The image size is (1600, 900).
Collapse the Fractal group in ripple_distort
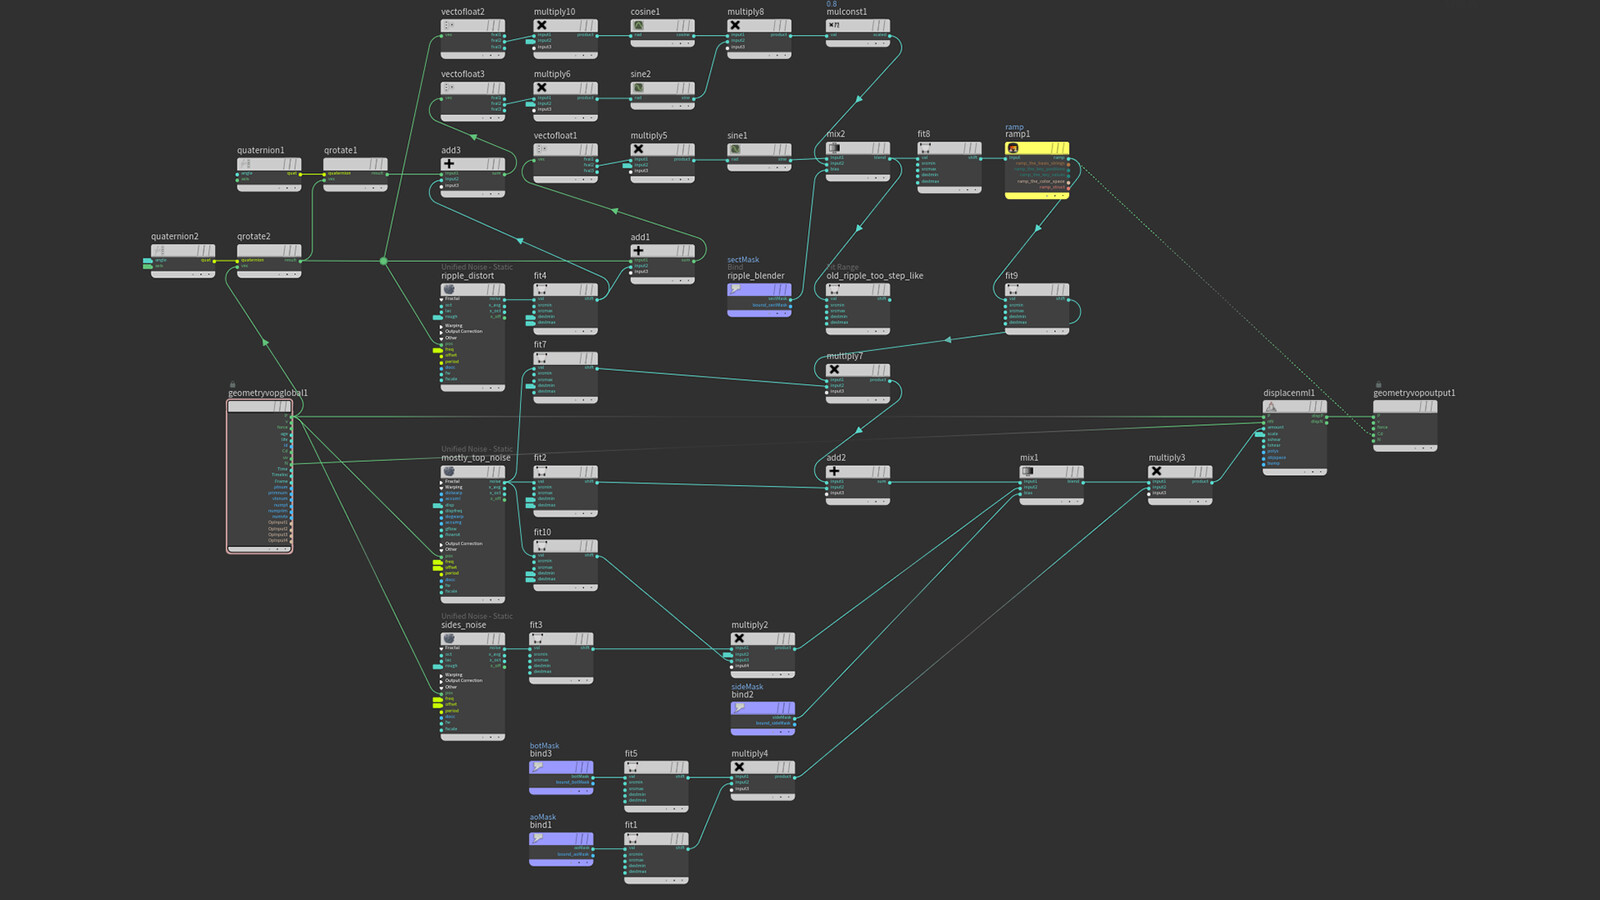[x=441, y=299]
